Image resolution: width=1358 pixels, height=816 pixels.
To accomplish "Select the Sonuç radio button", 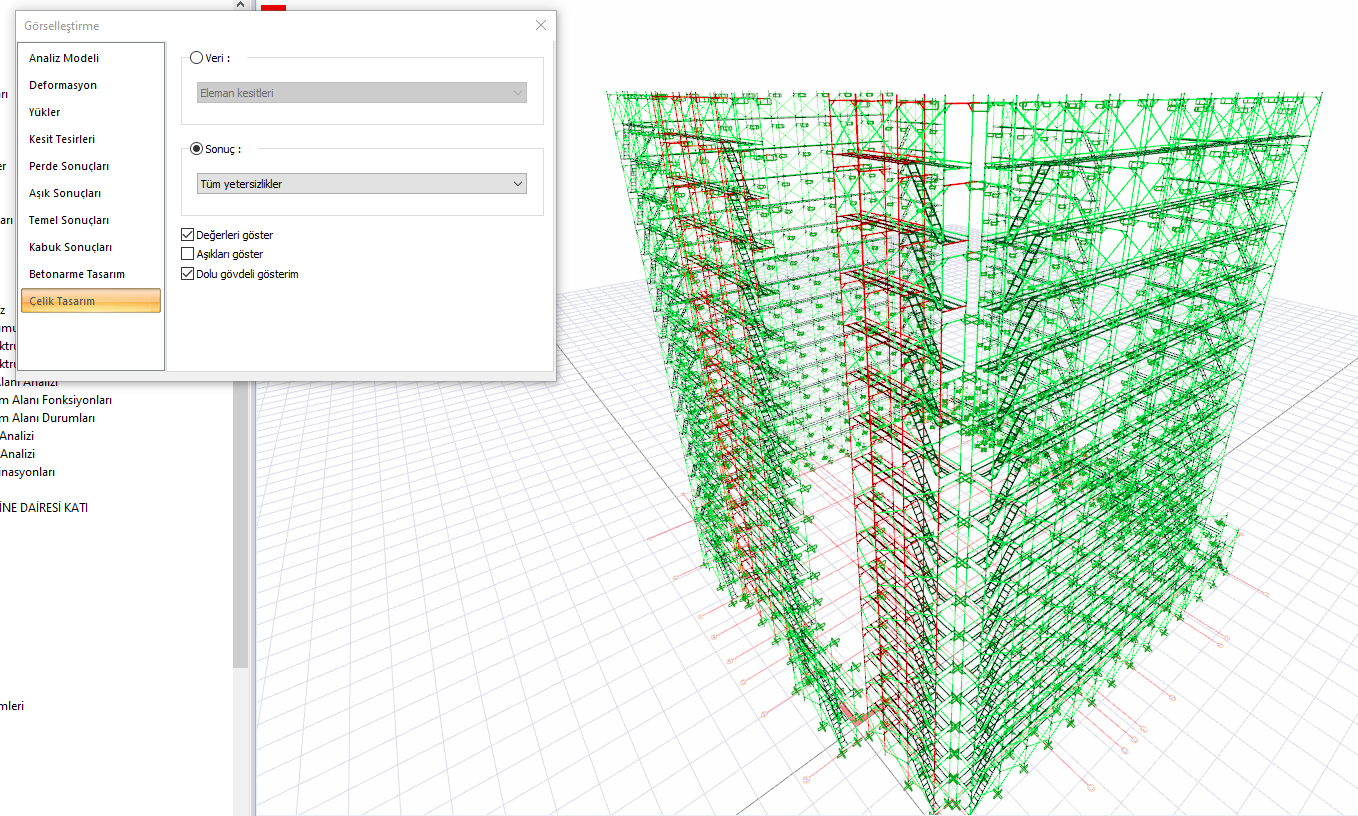I will coord(196,148).
